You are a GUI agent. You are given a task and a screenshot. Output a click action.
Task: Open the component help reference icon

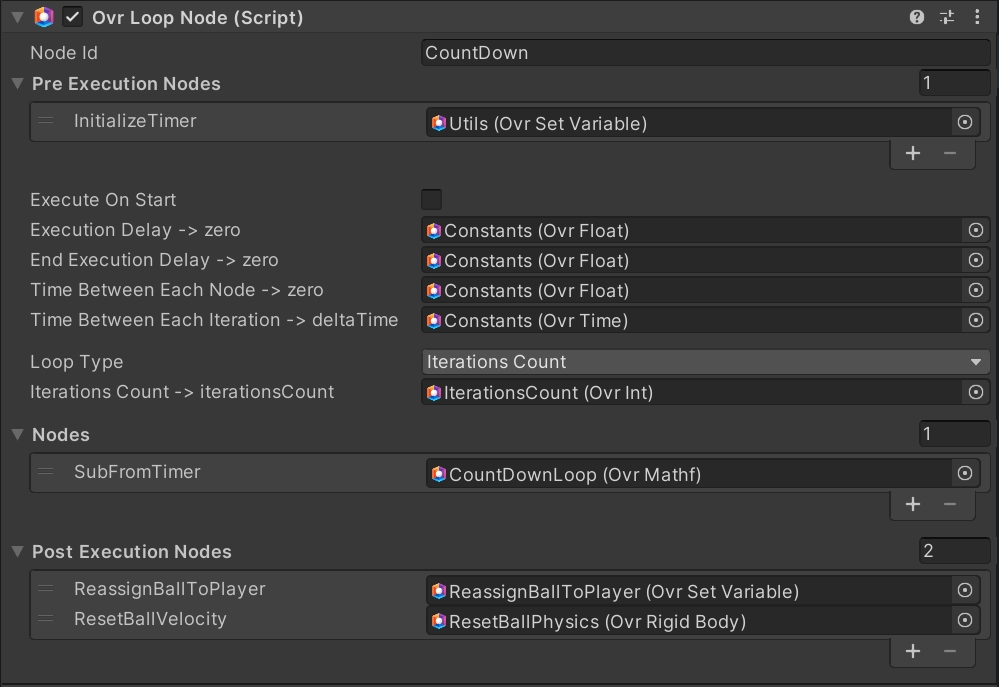point(917,17)
